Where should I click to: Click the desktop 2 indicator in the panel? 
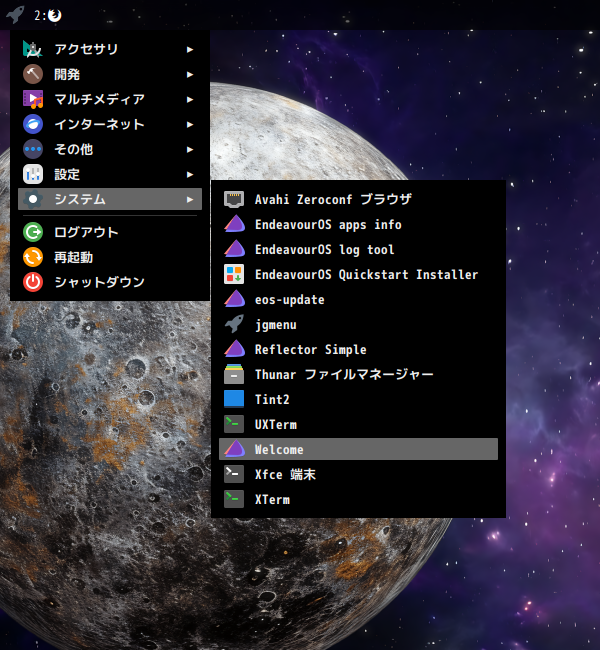pos(48,15)
